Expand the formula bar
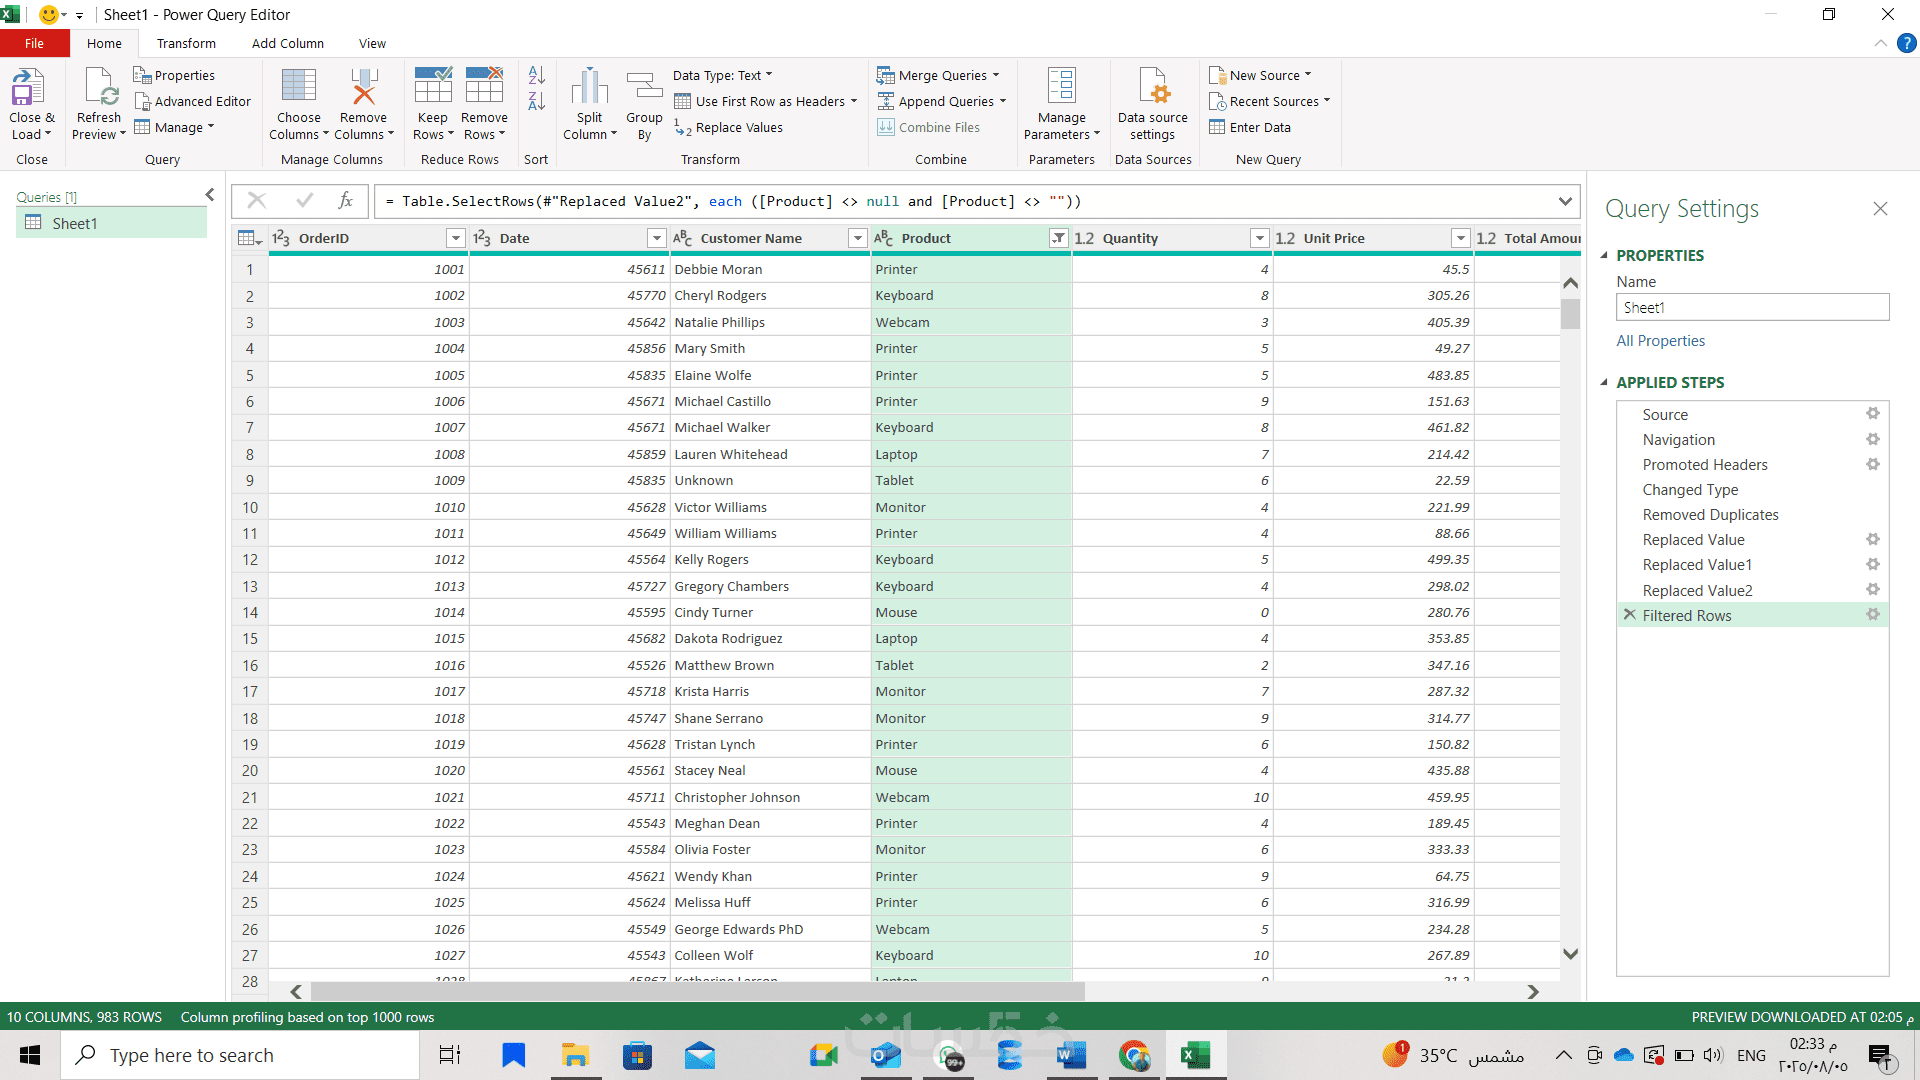This screenshot has width=1920, height=1080. click(1565, 201)
